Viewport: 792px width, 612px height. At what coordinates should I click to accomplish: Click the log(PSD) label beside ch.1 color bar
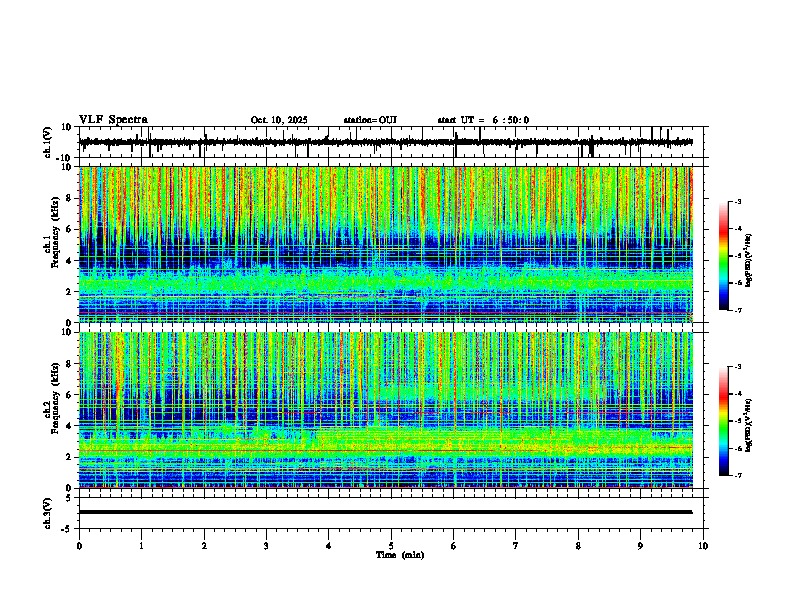pyautogui.click(x=749, y=261)
